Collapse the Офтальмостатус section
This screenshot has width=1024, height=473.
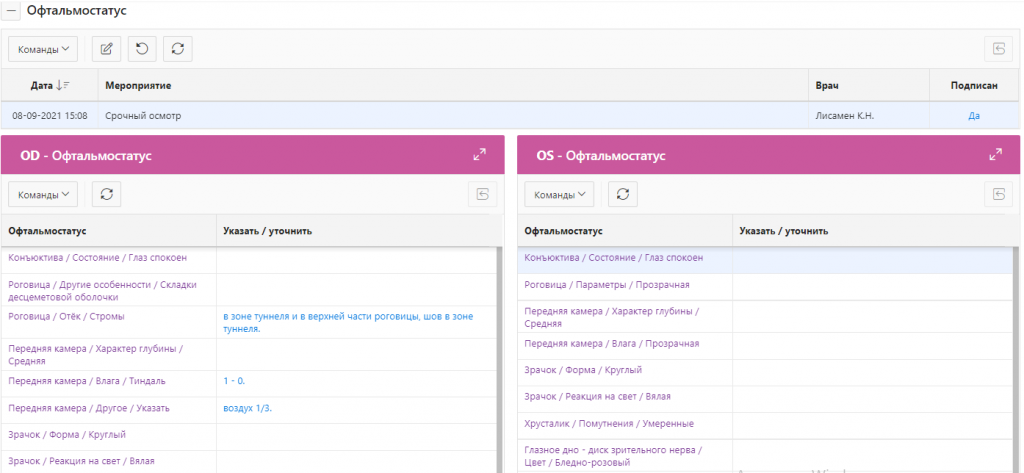coord(13,13)
